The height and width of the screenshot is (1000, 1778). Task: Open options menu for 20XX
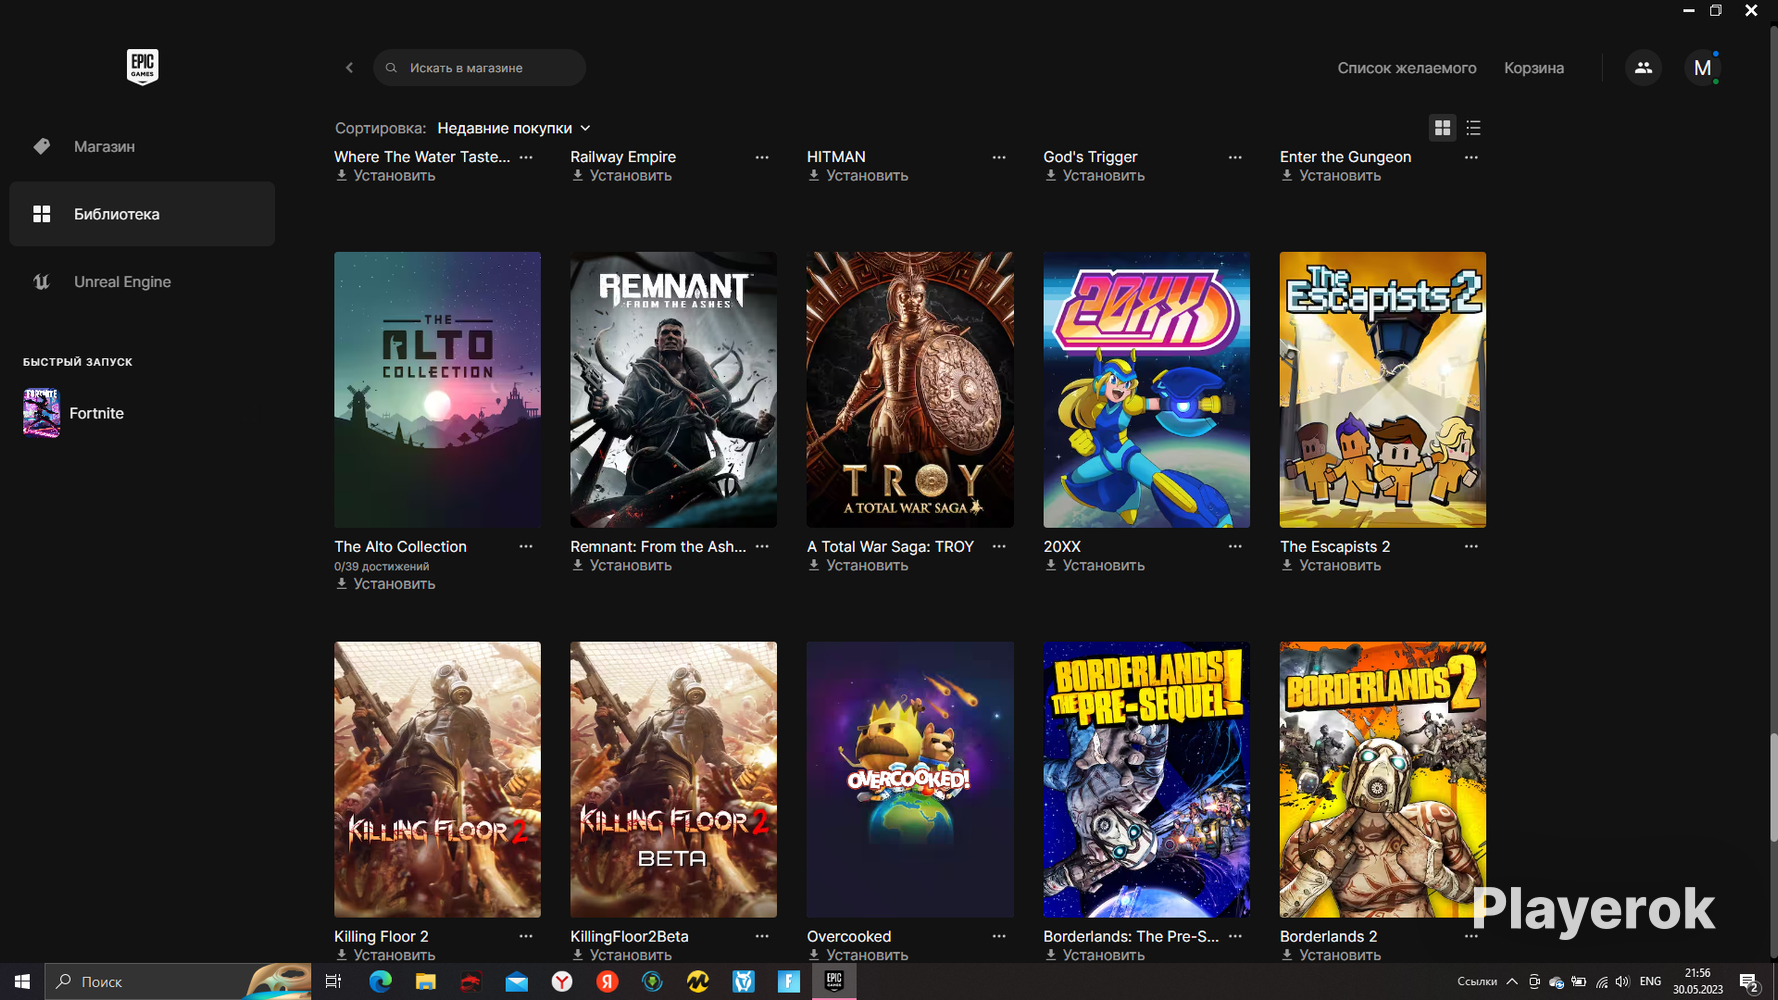pos(1235,547)
